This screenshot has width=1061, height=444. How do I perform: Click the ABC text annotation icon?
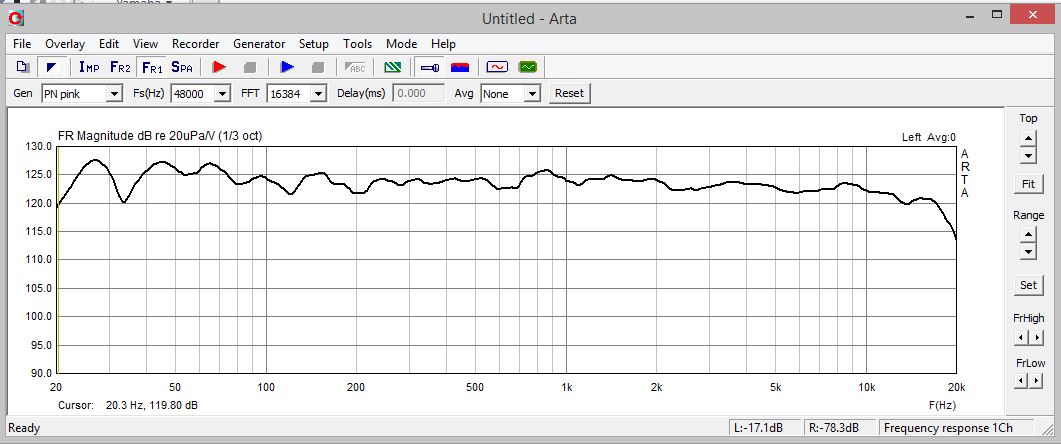[x=355, y=67]
